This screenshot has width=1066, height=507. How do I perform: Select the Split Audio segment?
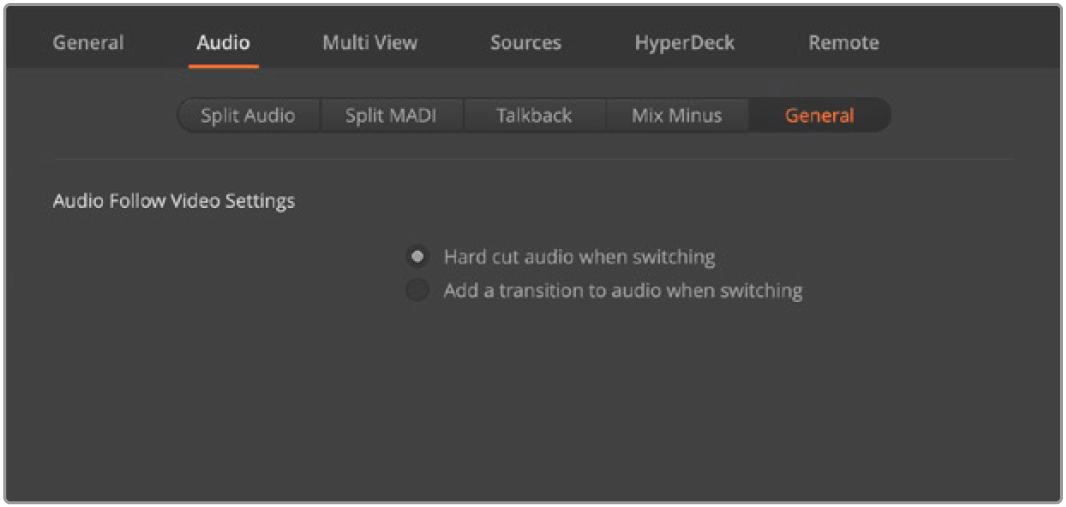[248, 116]
